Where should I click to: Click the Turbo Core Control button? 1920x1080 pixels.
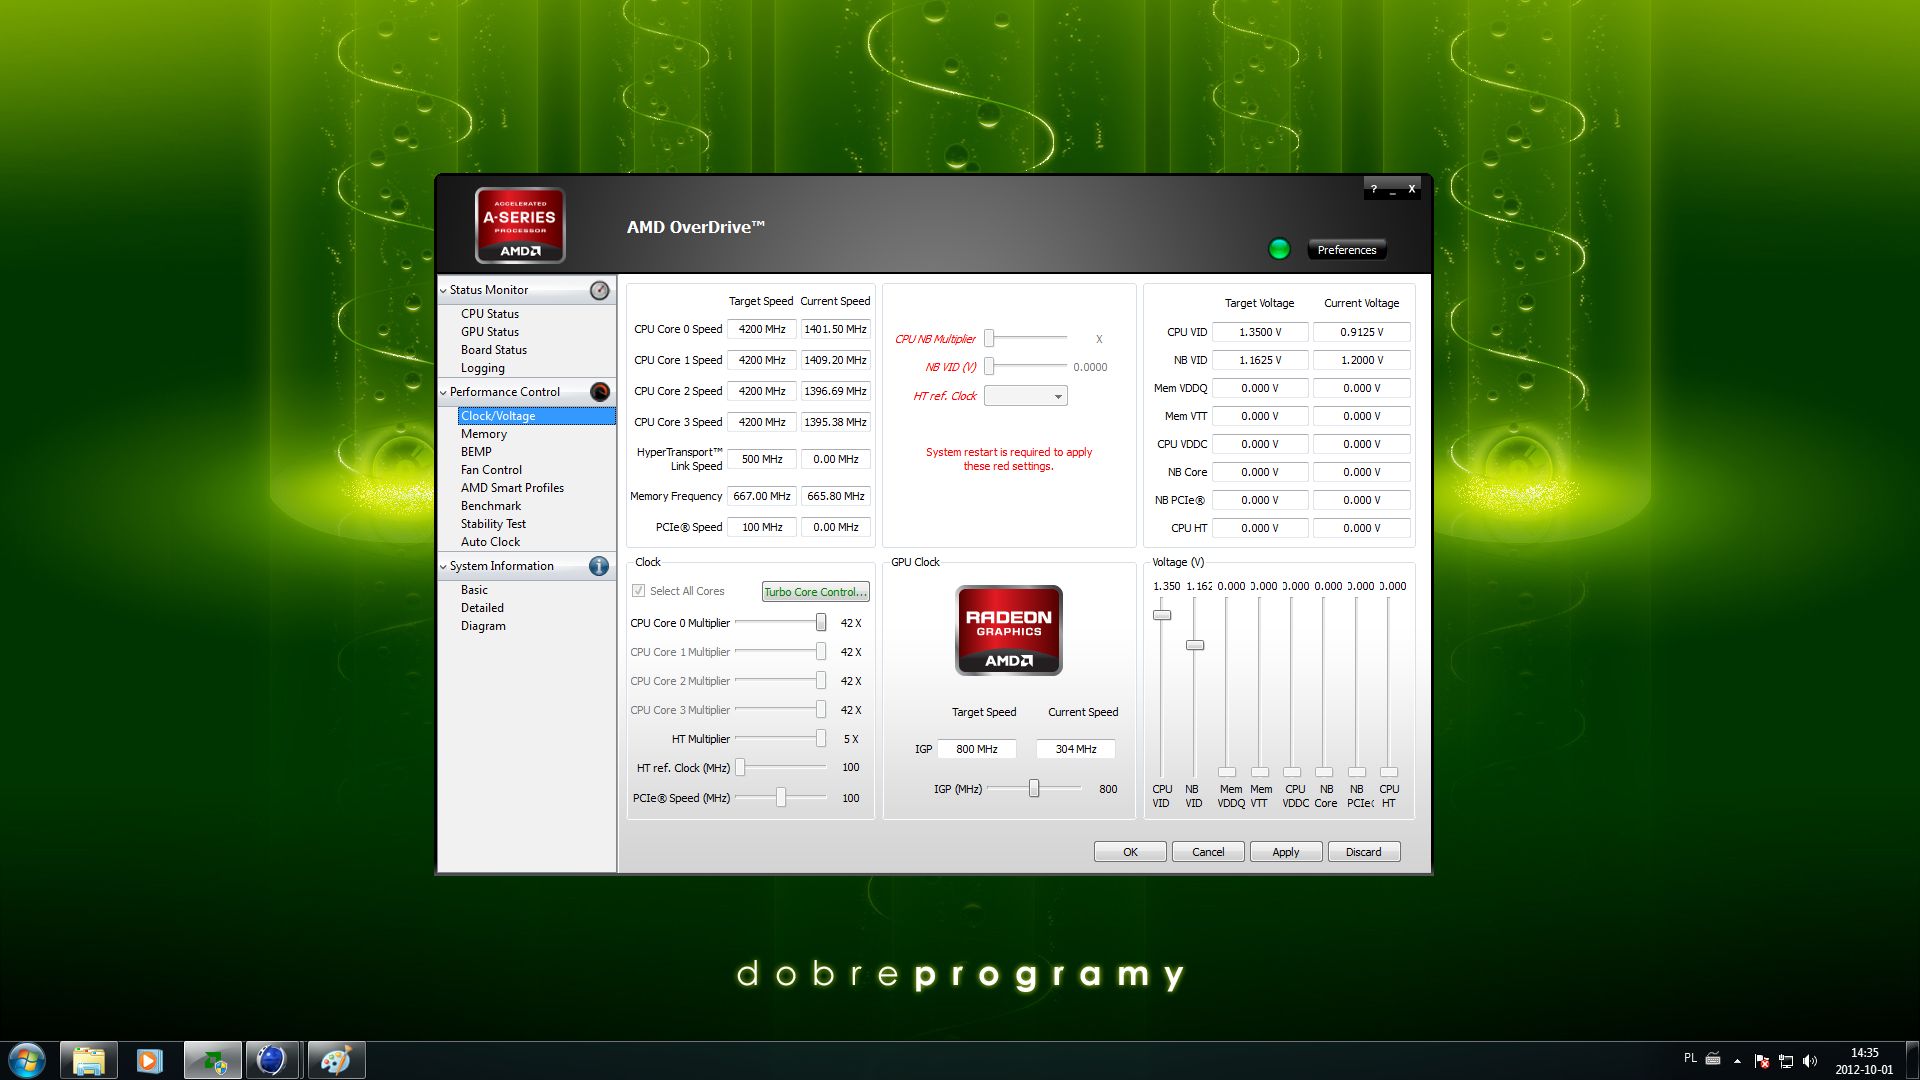point(815,592)
